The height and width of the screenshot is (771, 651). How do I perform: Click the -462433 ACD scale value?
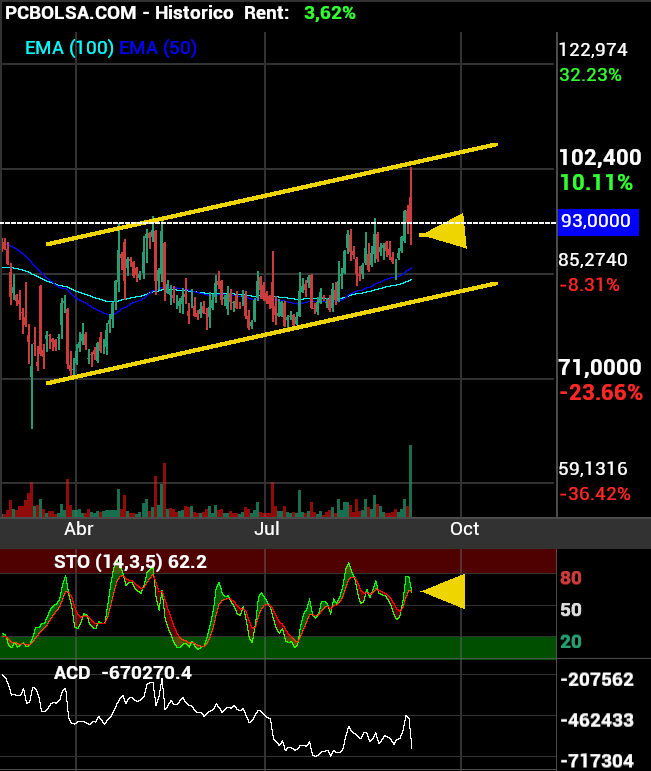coord(597,720)
